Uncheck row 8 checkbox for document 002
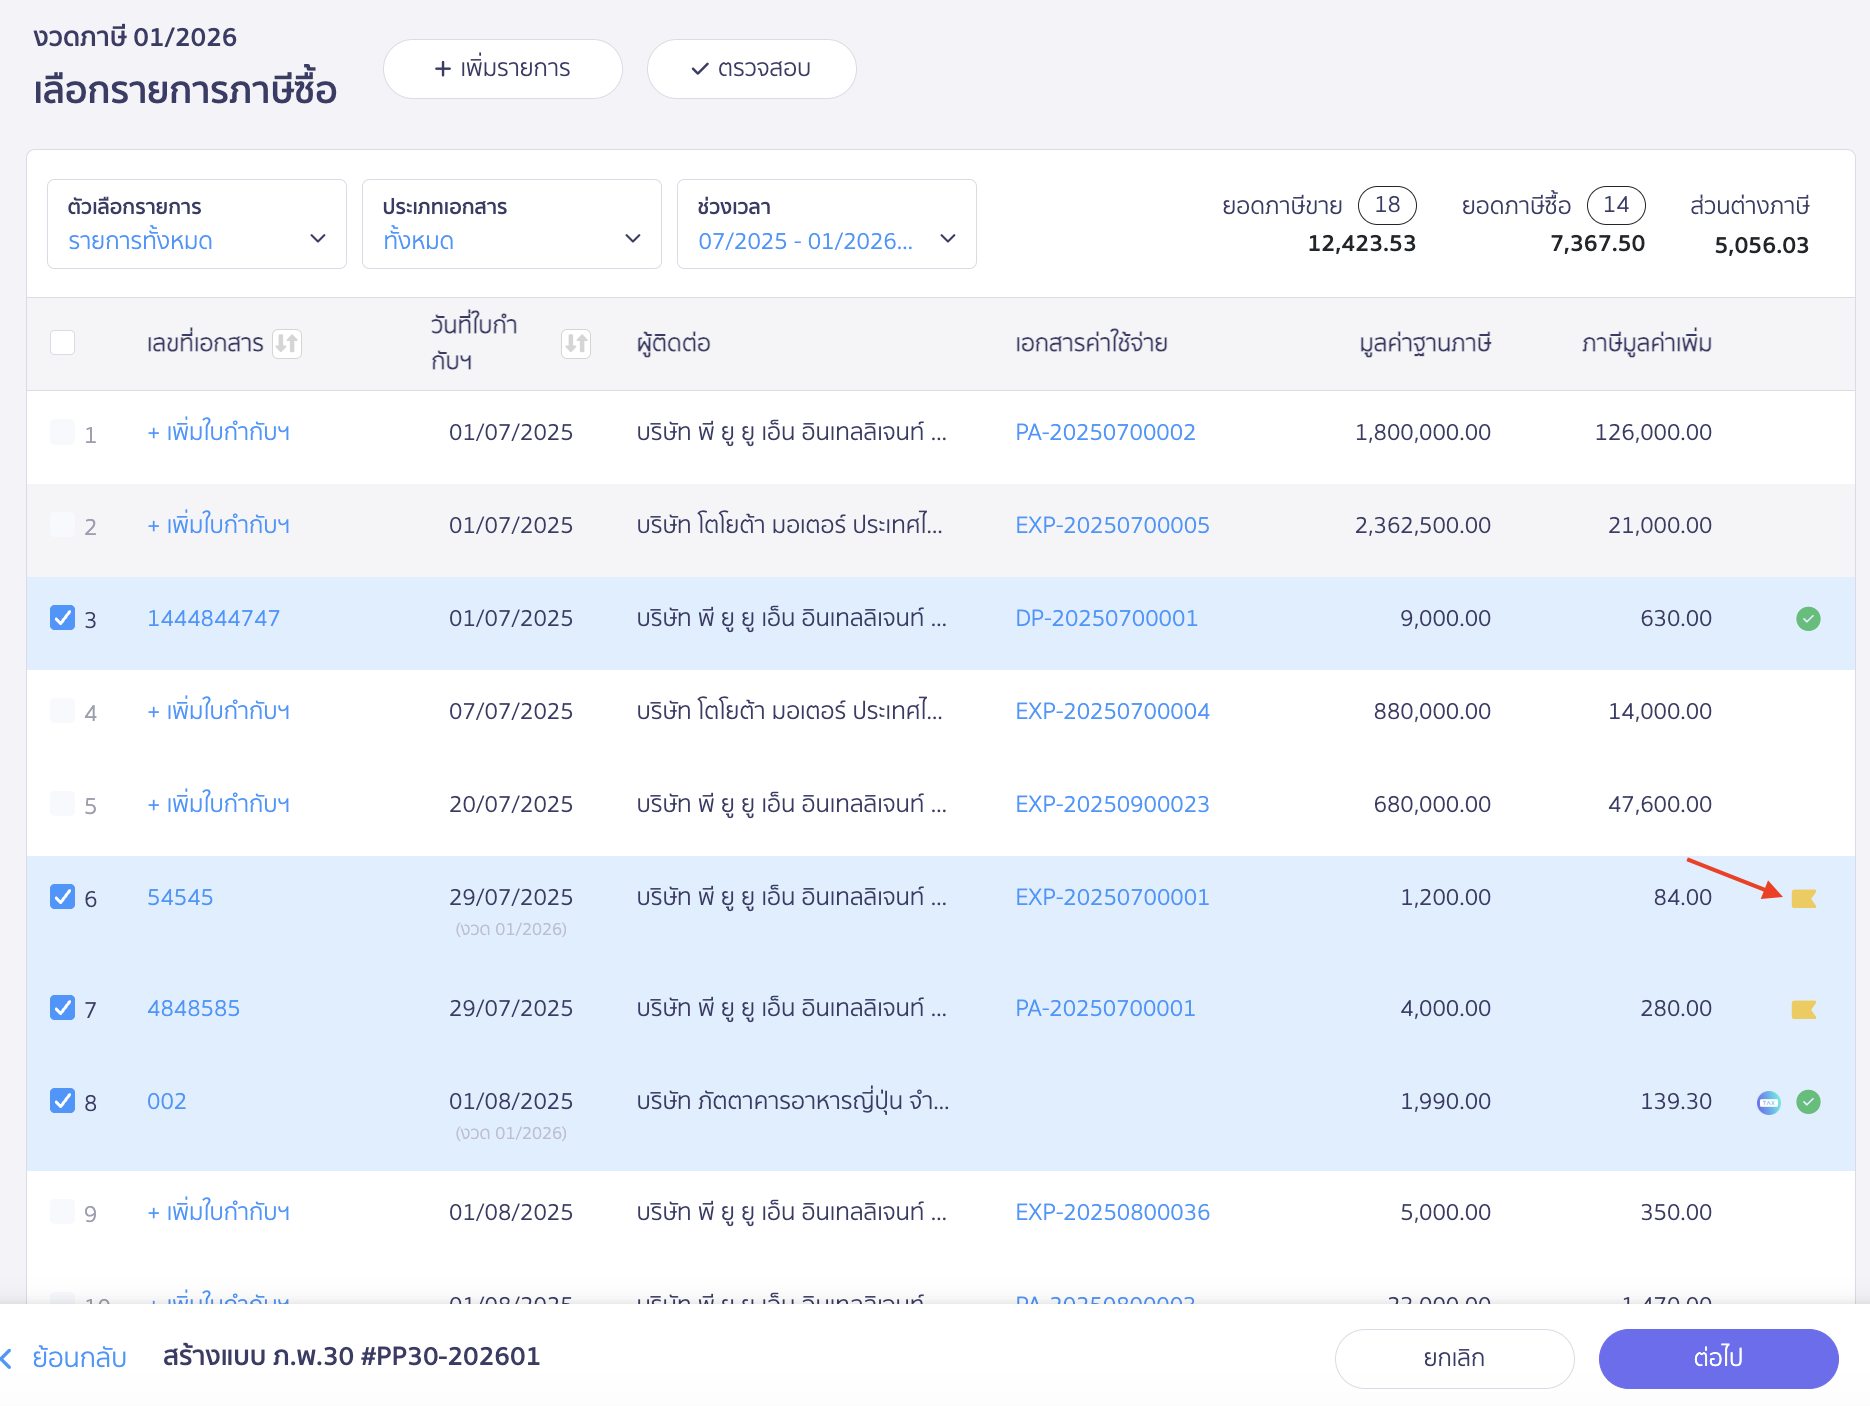 click(x=63, y=1101)
